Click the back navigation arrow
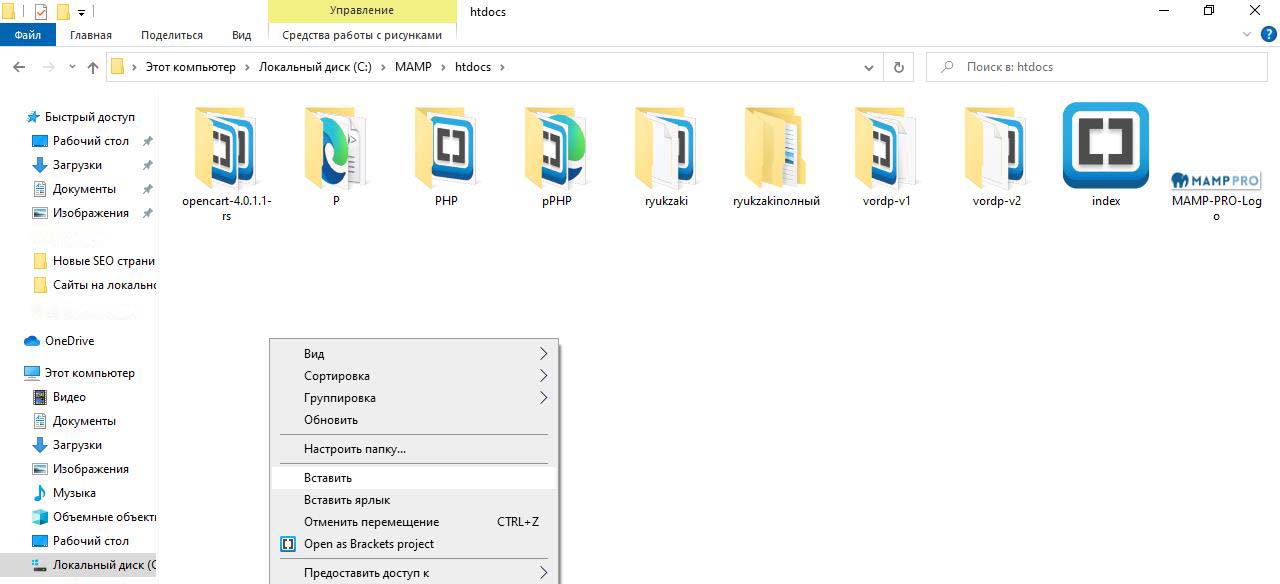 click(x=19, y=67)
